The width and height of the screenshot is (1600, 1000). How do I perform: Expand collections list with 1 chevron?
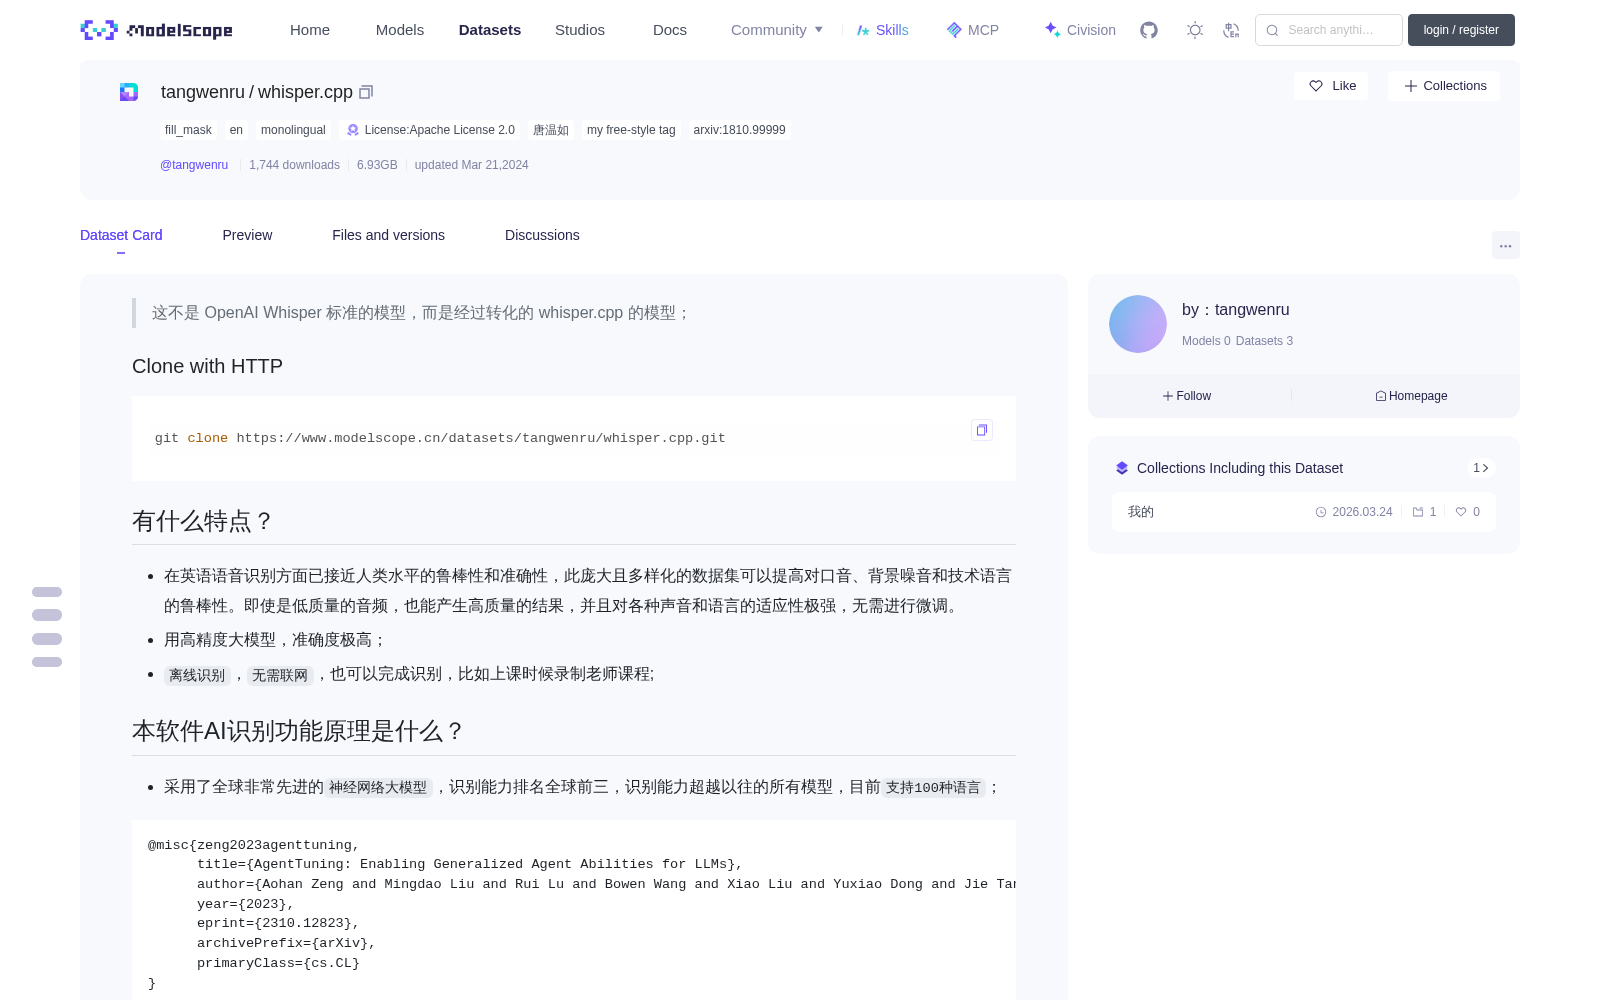coord(1481,468)
